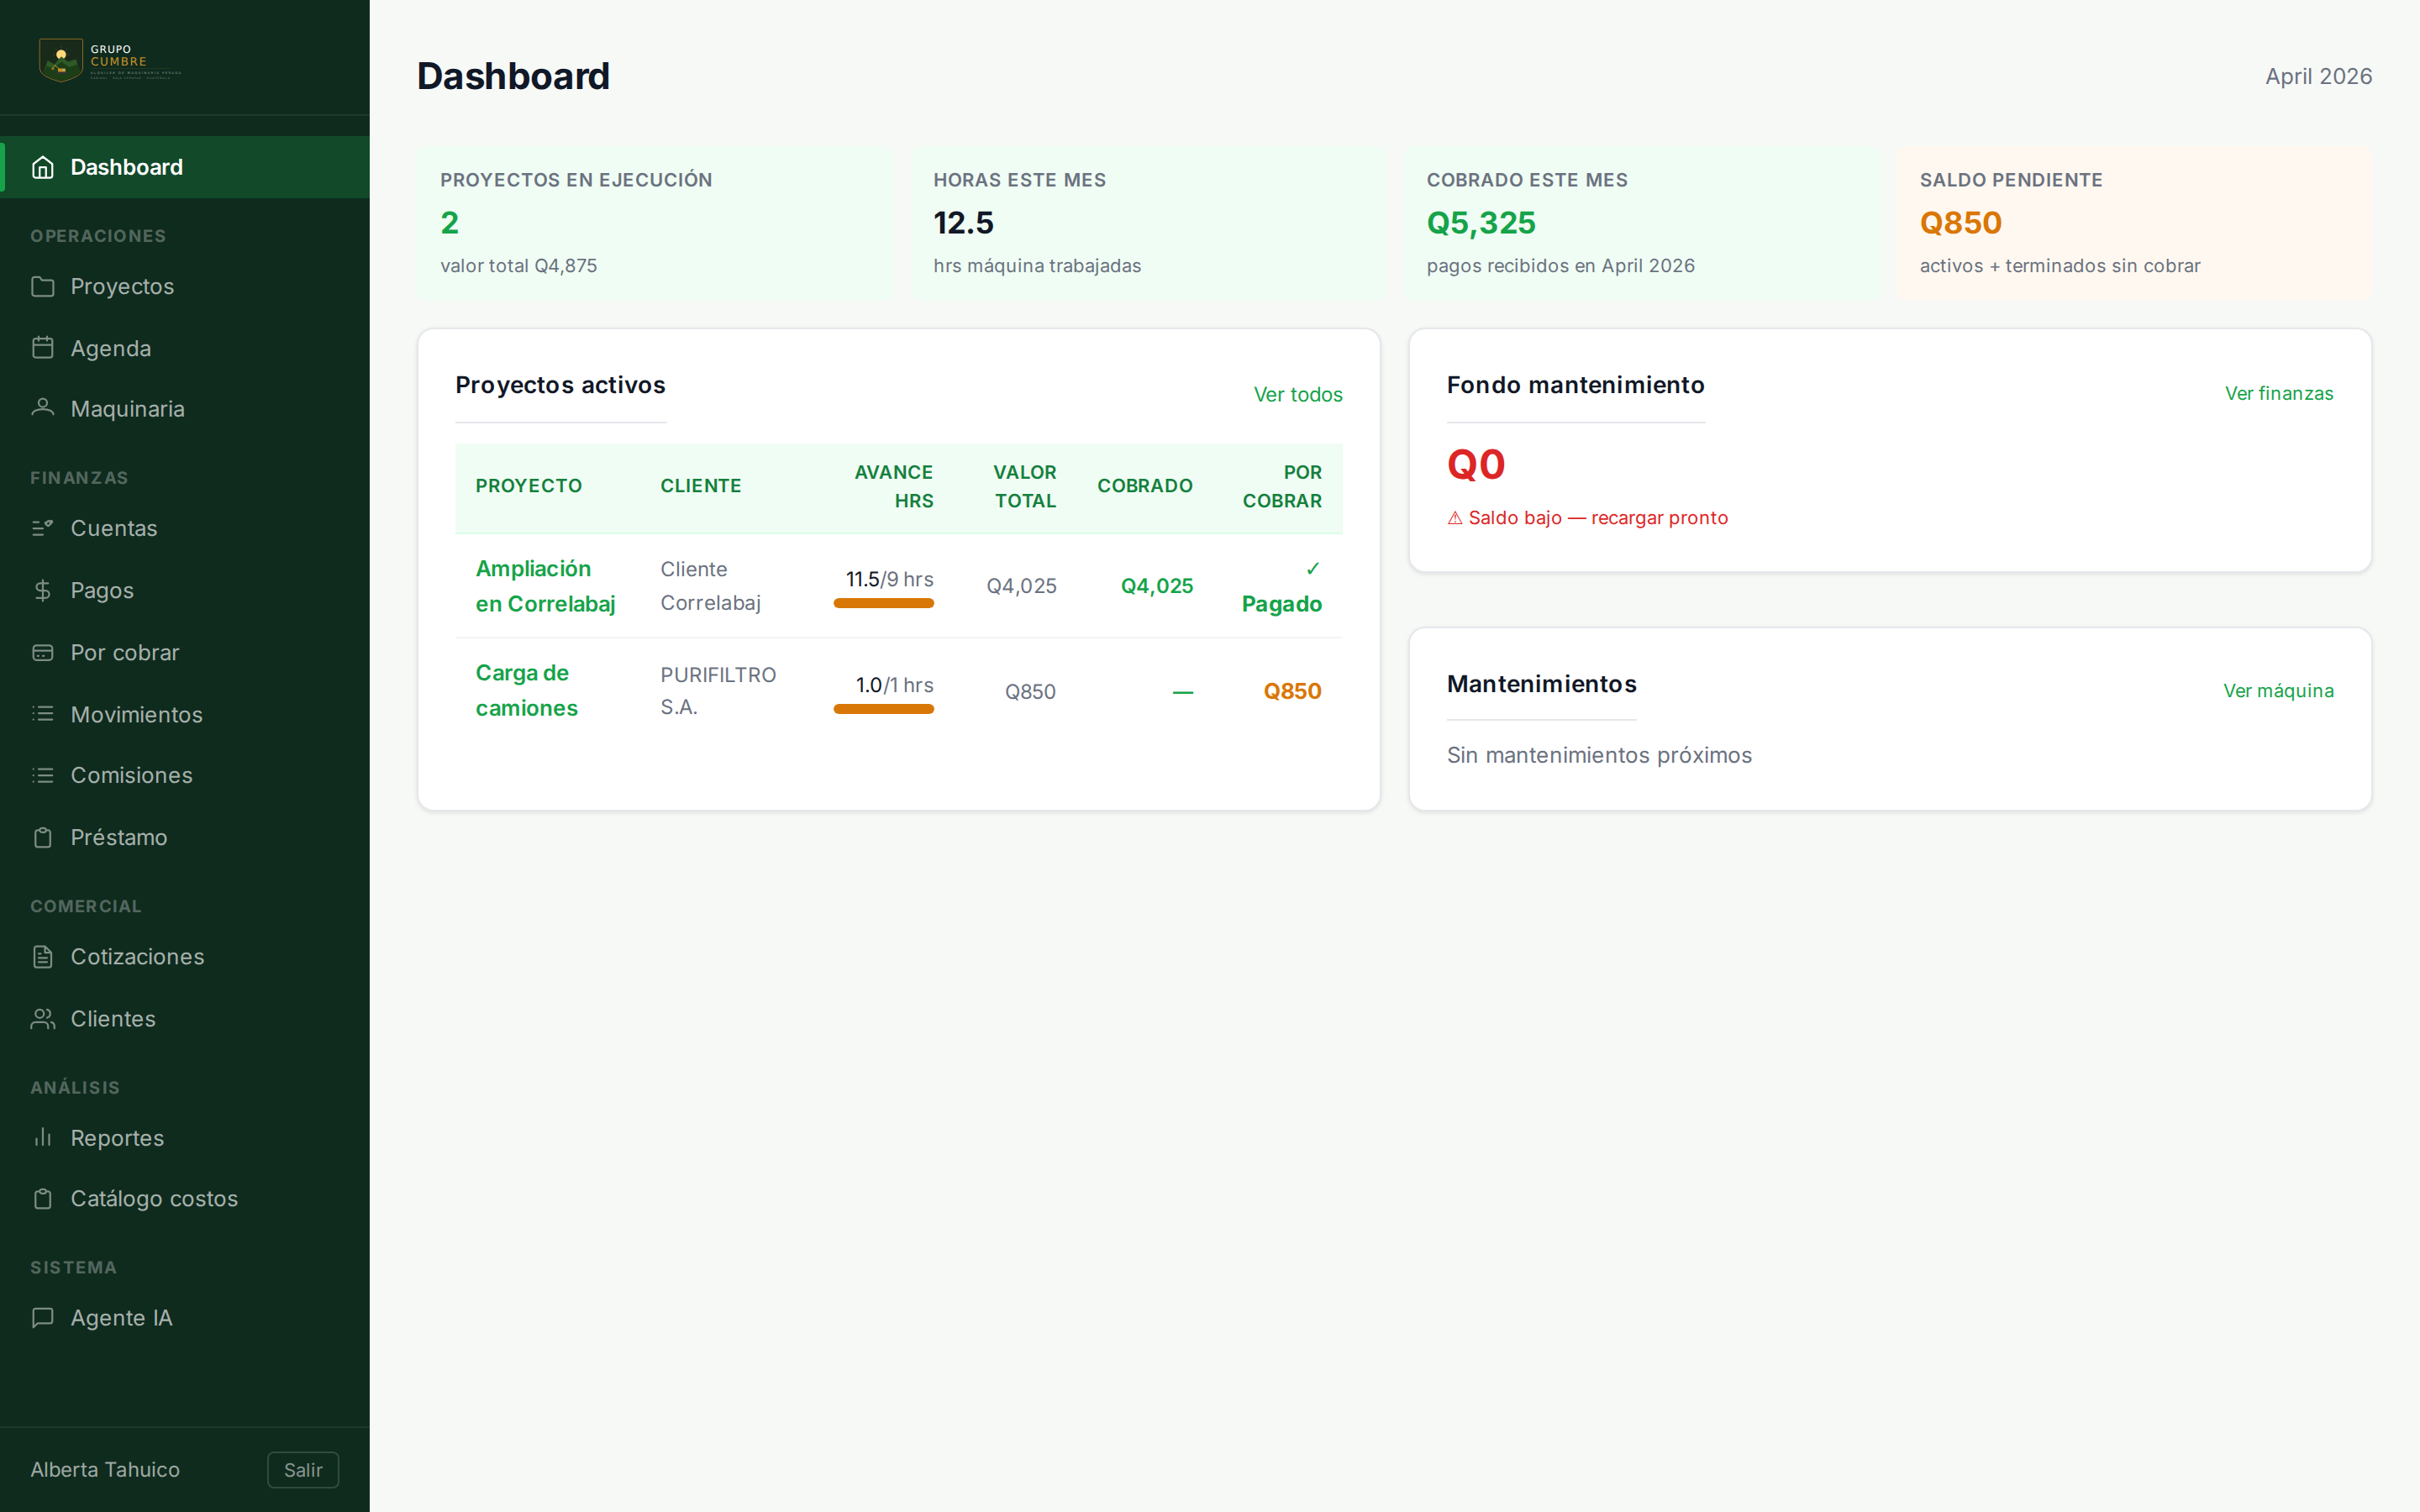The image size is (2420, 1512).
Task: Click the Pagado status text
Action: [1281, 604]
